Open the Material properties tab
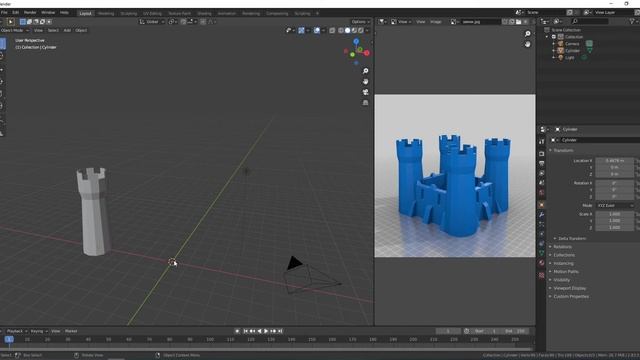Screen dimensions: 640x360 (542, 263)
